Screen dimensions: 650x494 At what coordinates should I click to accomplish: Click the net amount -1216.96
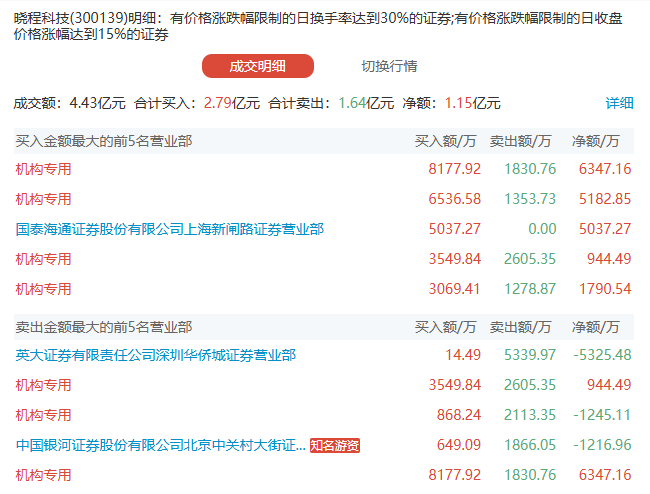(602, 445)
